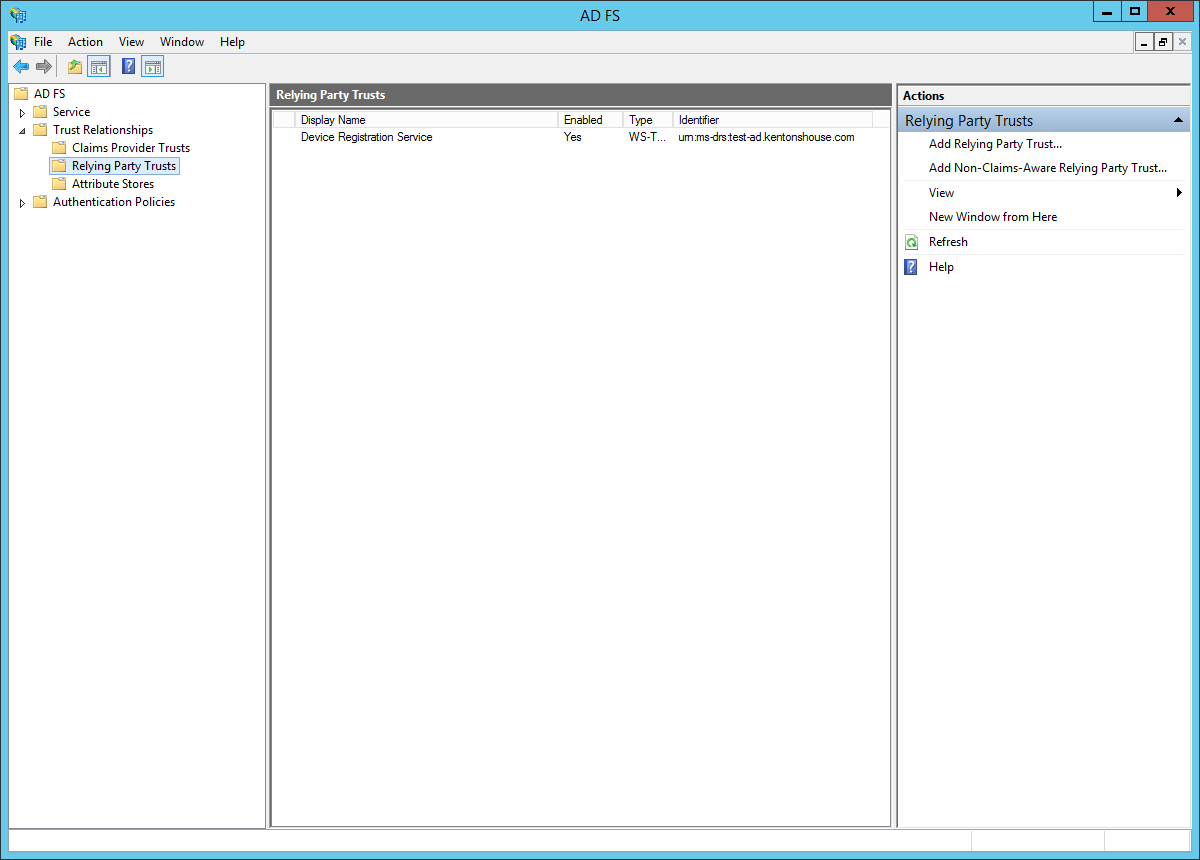
Task: Sort by the Display Name column header
Action: coord(426,120)
